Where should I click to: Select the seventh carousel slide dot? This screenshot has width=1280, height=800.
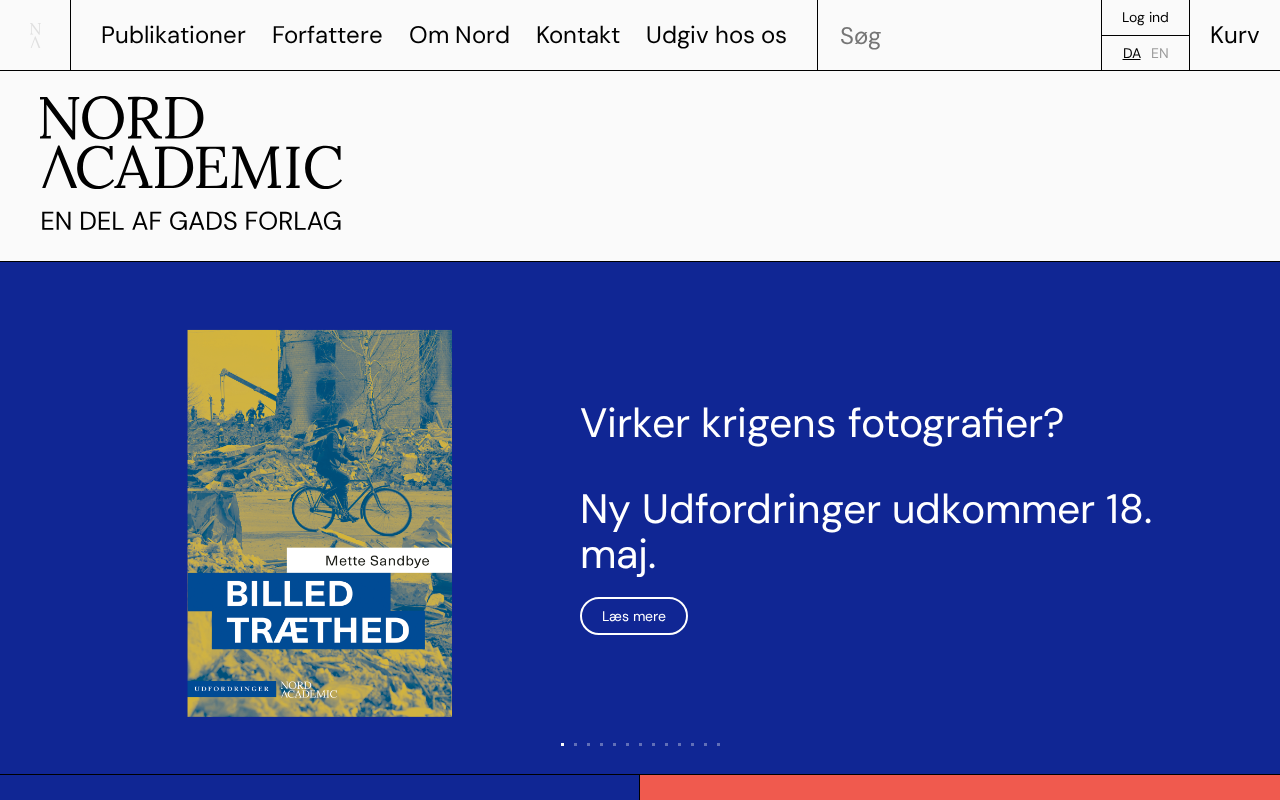pyautogui.click(x=640, y=744)
